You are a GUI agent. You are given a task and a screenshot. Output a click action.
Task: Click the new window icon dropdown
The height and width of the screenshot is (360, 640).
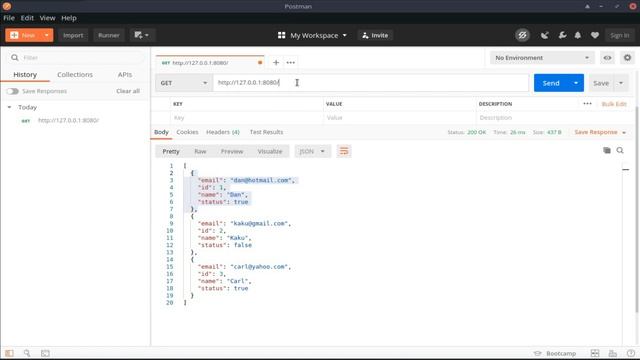tap(141, 35)
